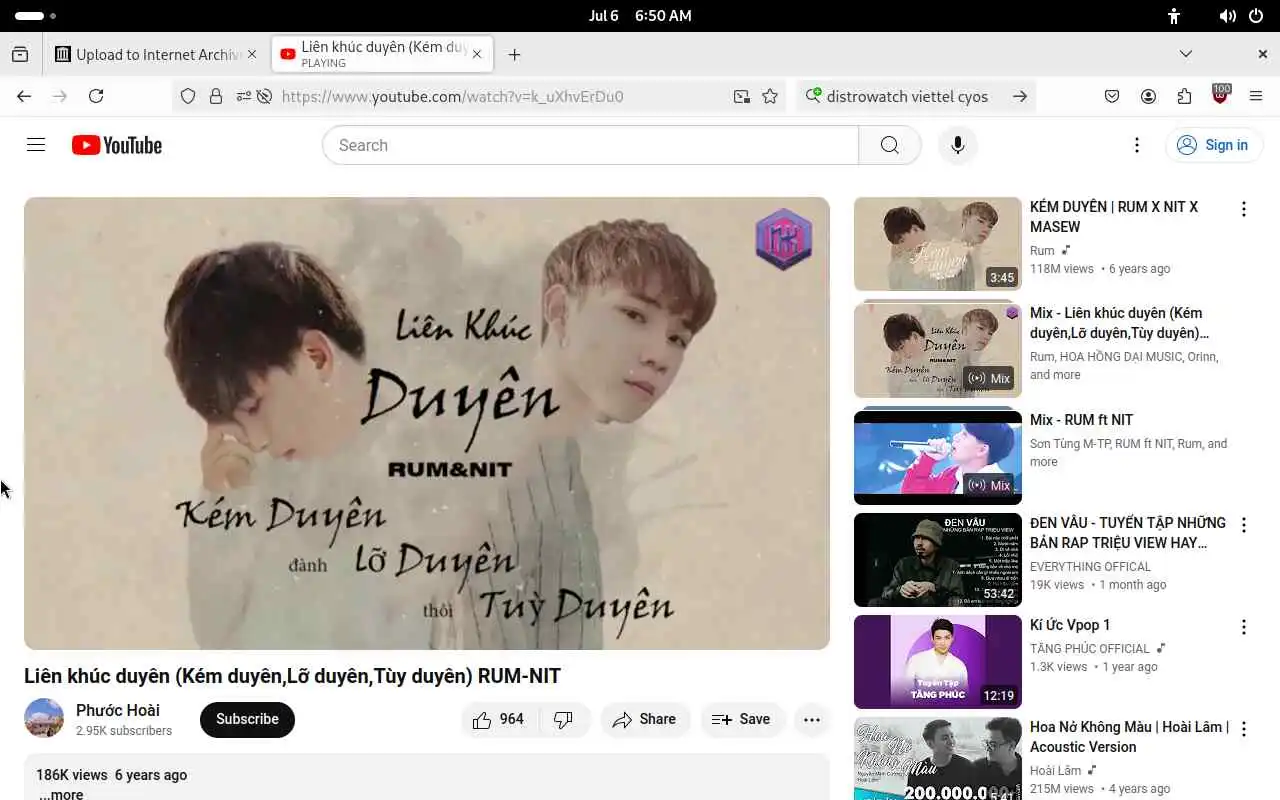This screenshot has height=800, width=1280.
Task: Like the video with thumbs up
Action: (x=499, y=719)
